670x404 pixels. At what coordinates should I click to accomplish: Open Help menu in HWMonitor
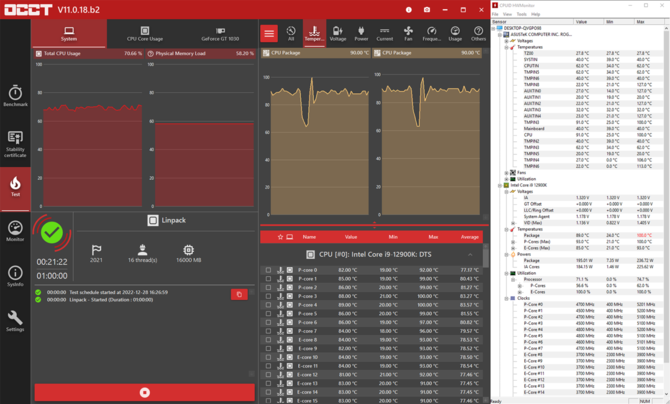[535, 14]
